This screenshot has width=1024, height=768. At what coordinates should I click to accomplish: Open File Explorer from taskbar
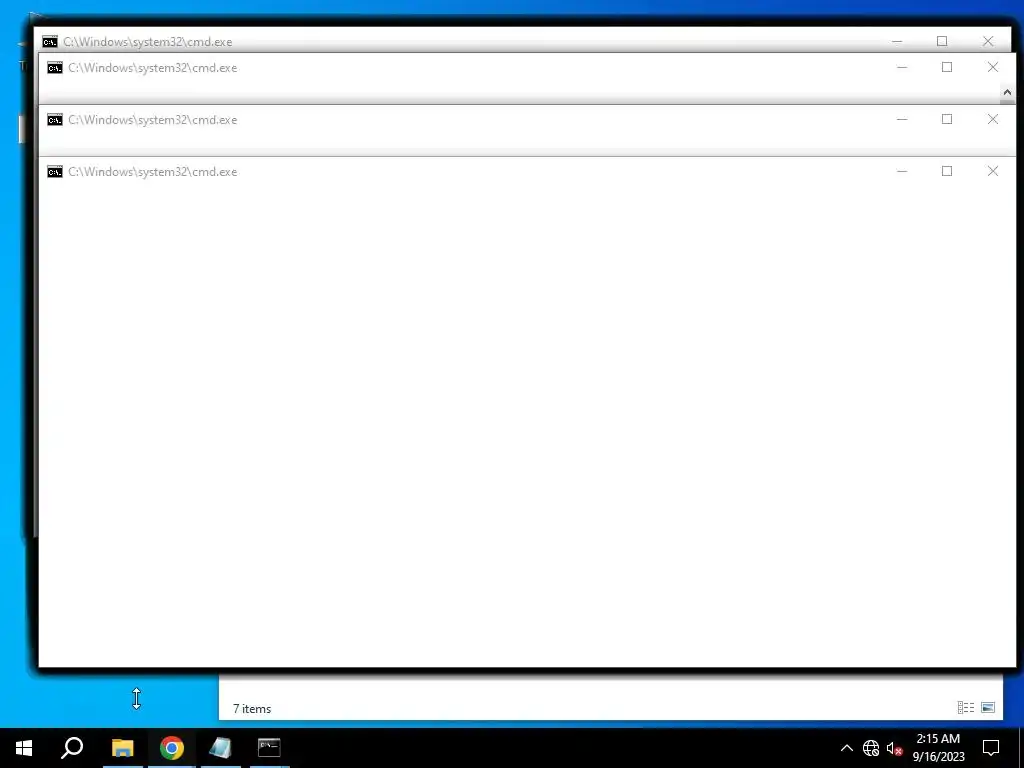coord(122,748)
